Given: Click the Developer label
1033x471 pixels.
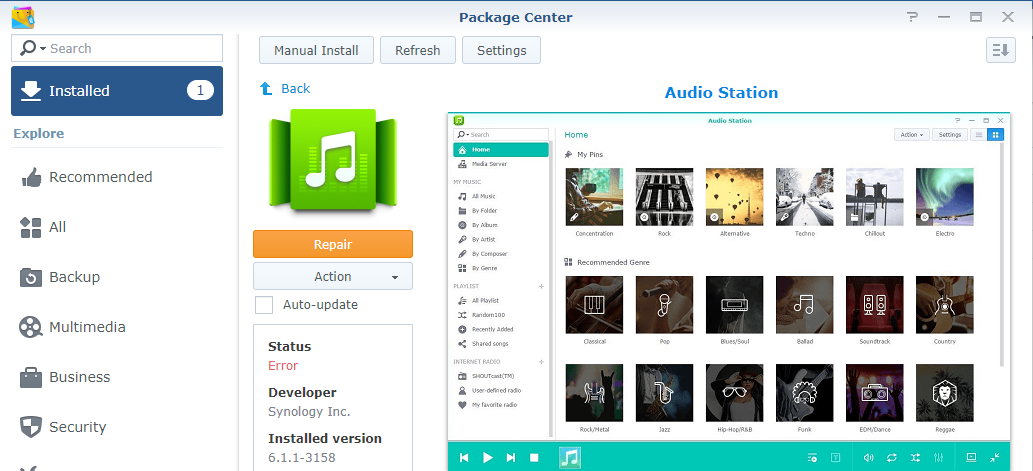Looking at the screenshot, I should (x=302, y=393).
